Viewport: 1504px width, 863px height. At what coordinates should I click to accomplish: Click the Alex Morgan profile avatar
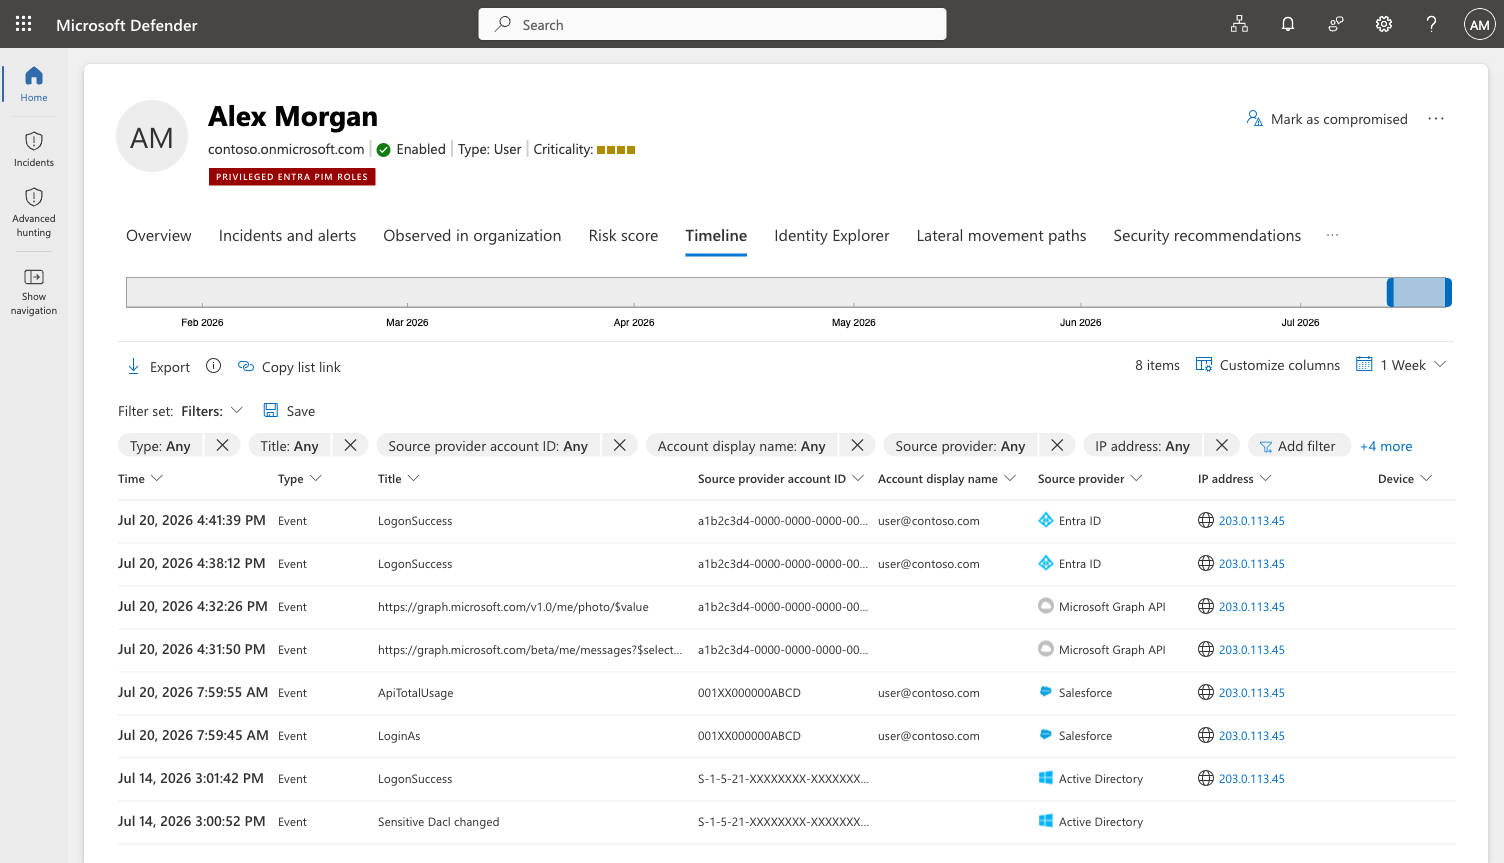coord(152,136)
